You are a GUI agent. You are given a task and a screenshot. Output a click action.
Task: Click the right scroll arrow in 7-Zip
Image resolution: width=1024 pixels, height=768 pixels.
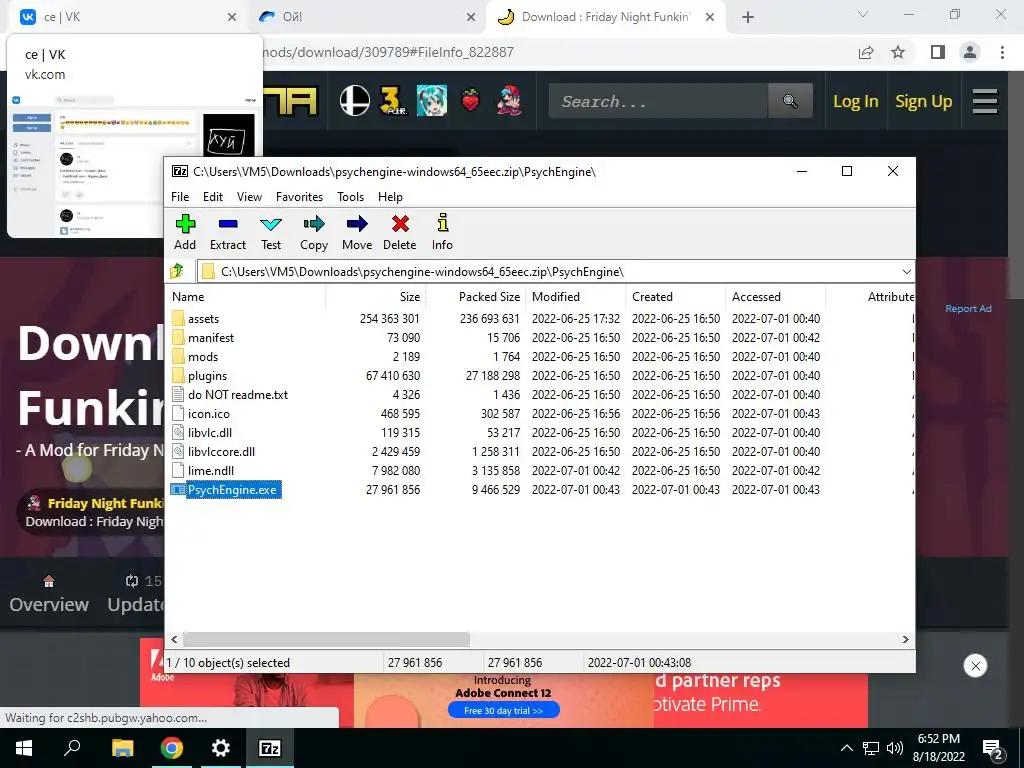point(905,639)
